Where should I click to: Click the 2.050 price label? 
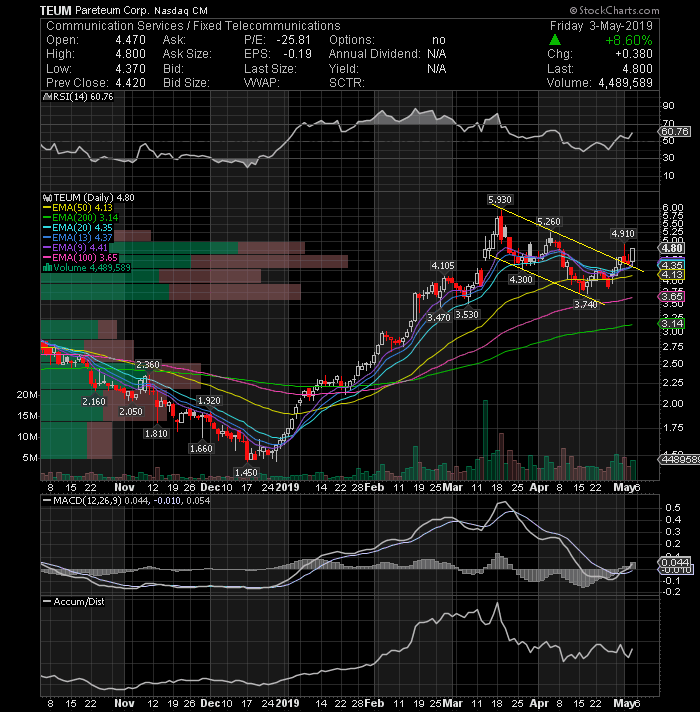pyautogui.click(x=131, y=411)
